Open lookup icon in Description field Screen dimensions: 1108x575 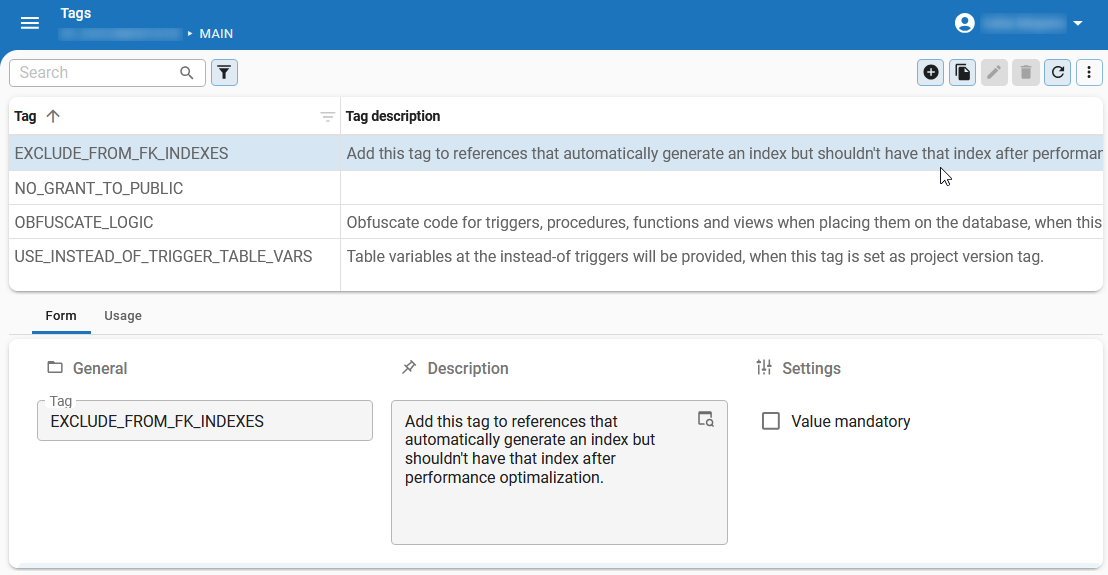tap(706, 419)
